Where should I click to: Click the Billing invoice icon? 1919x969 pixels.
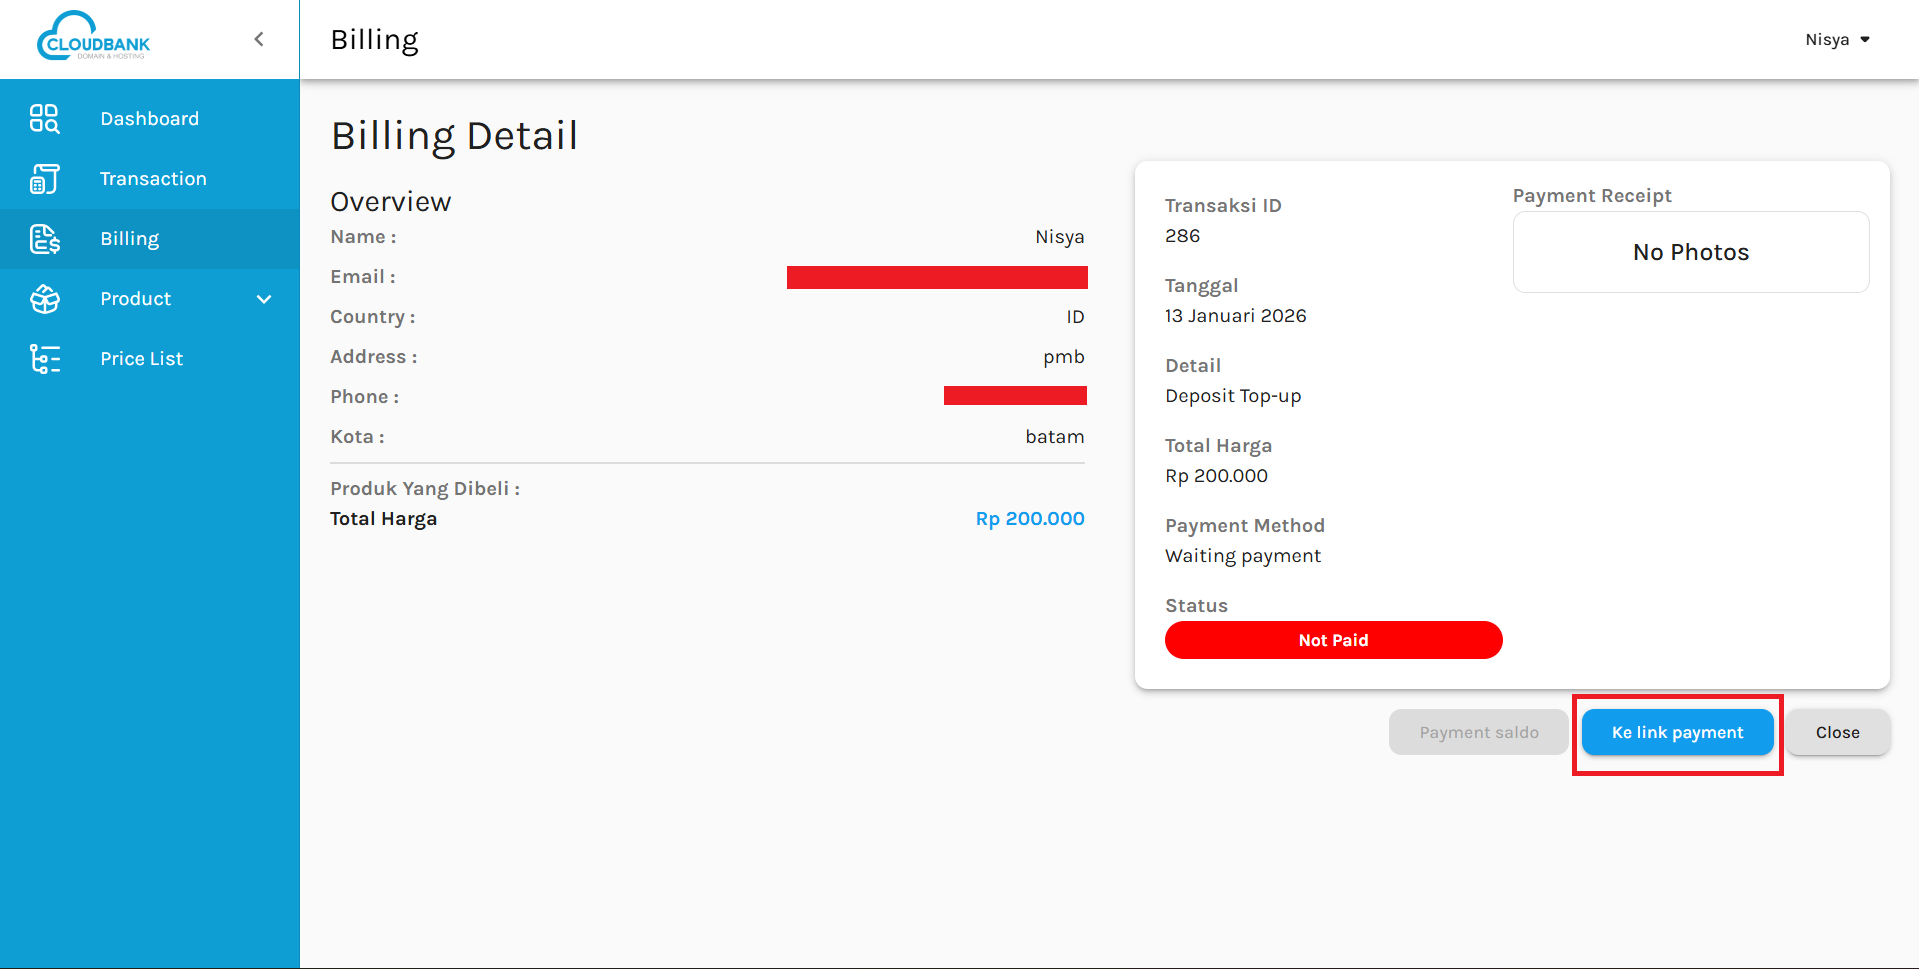[x=44, y=239]
